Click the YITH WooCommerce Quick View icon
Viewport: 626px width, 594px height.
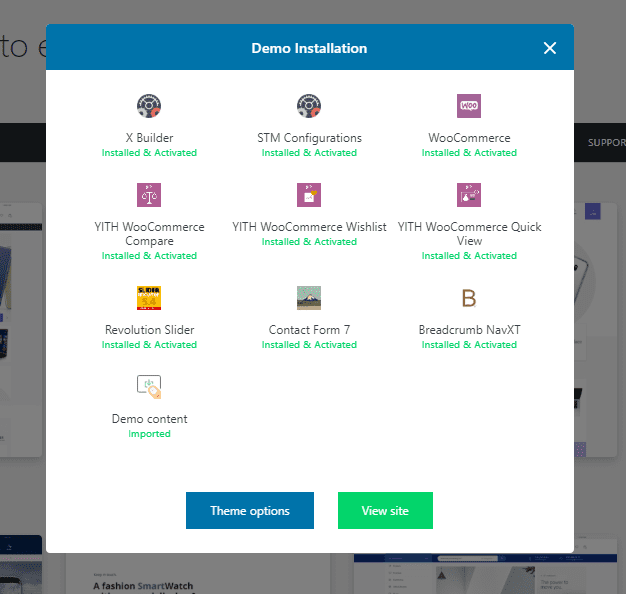[469, 195]
